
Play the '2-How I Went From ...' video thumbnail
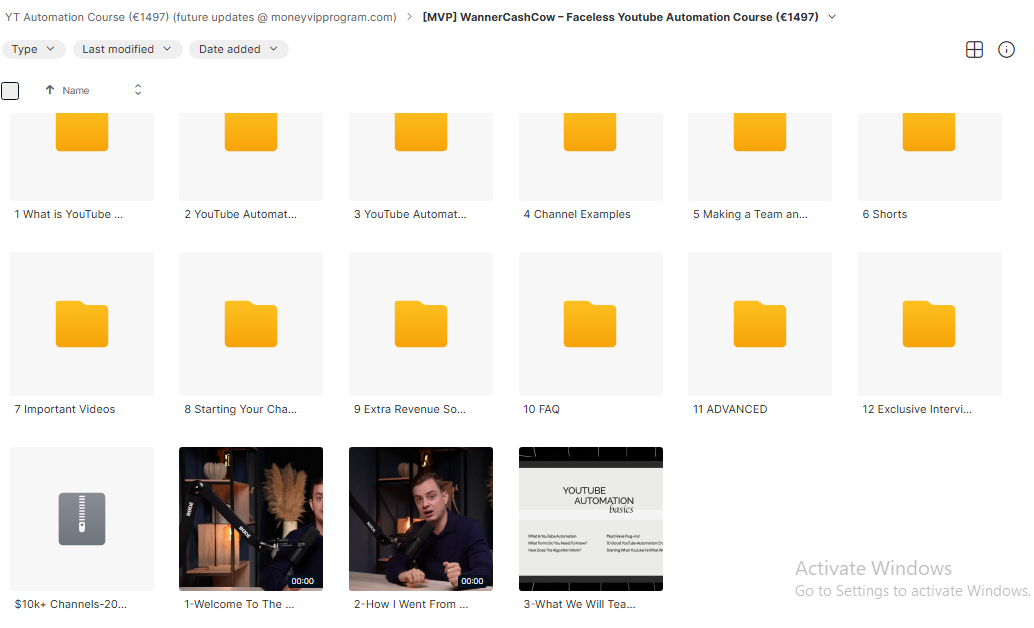pos(421,518)
